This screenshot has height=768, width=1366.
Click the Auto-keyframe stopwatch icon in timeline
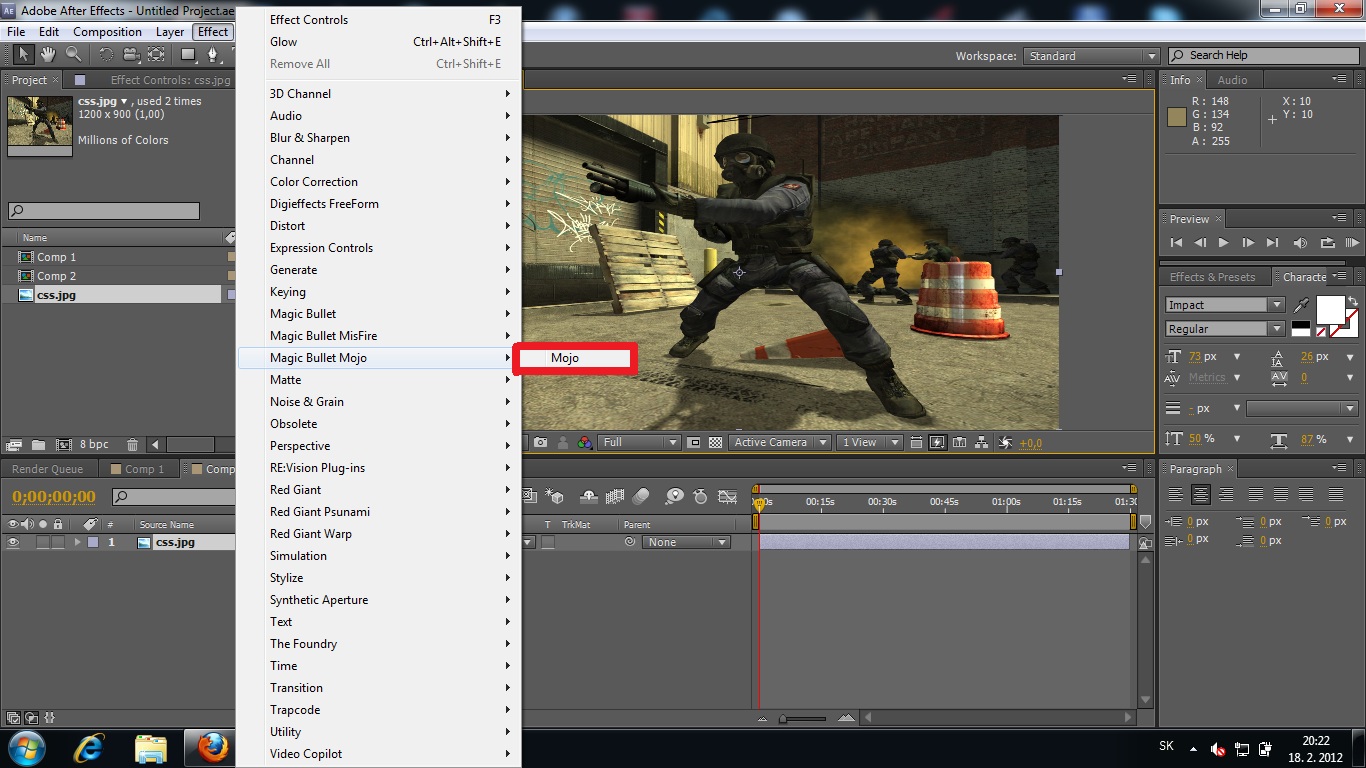(x=700, y=496)
